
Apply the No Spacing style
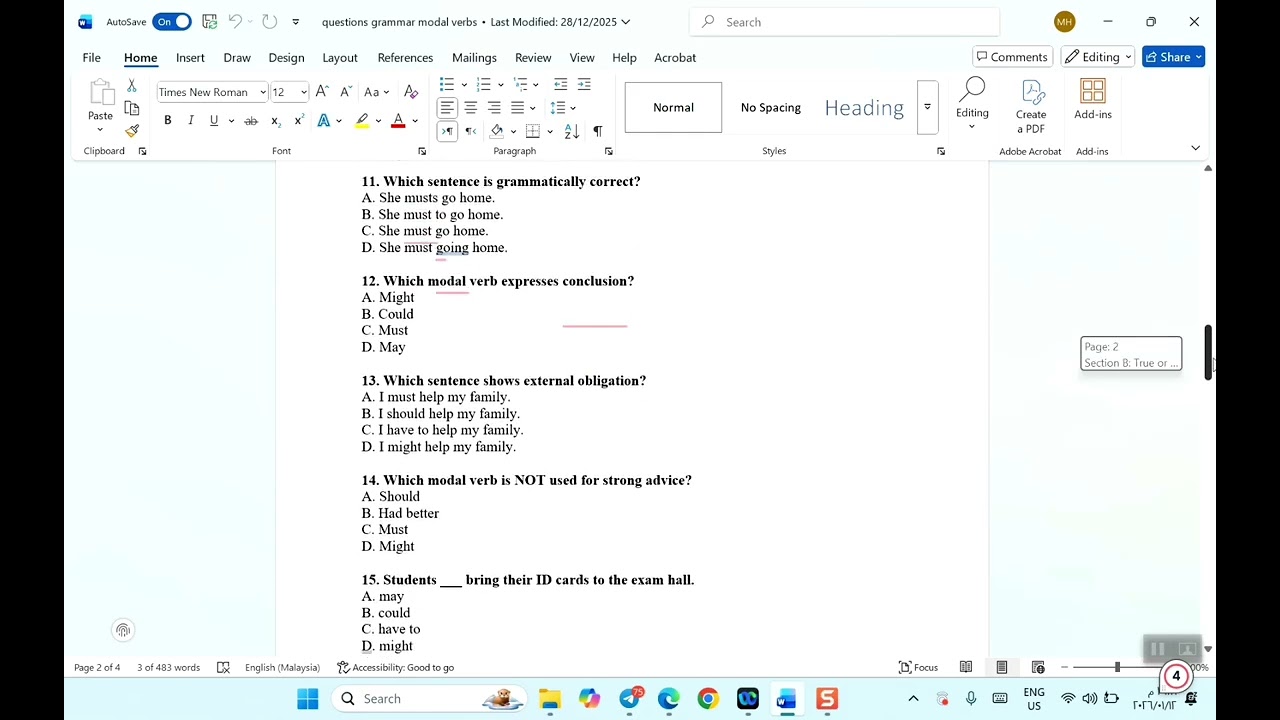[x=770, y=107]
